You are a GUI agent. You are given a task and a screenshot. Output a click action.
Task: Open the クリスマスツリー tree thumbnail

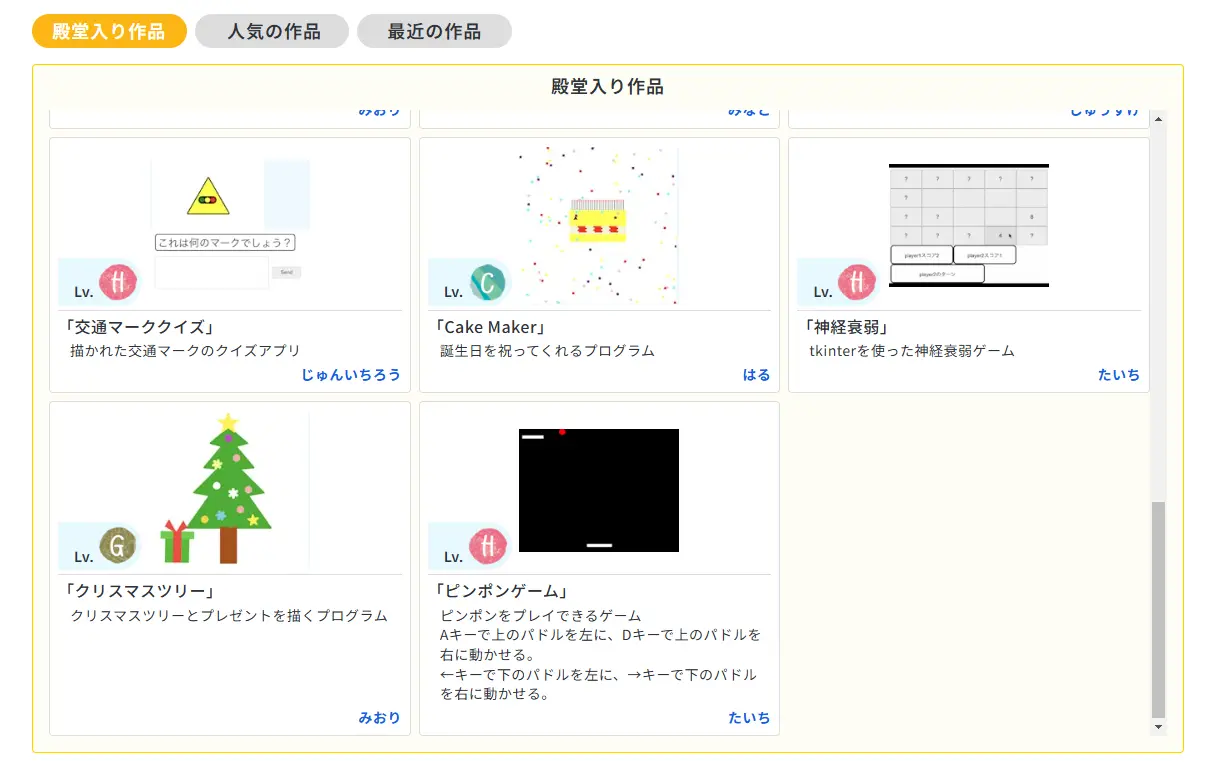point(231,489)
